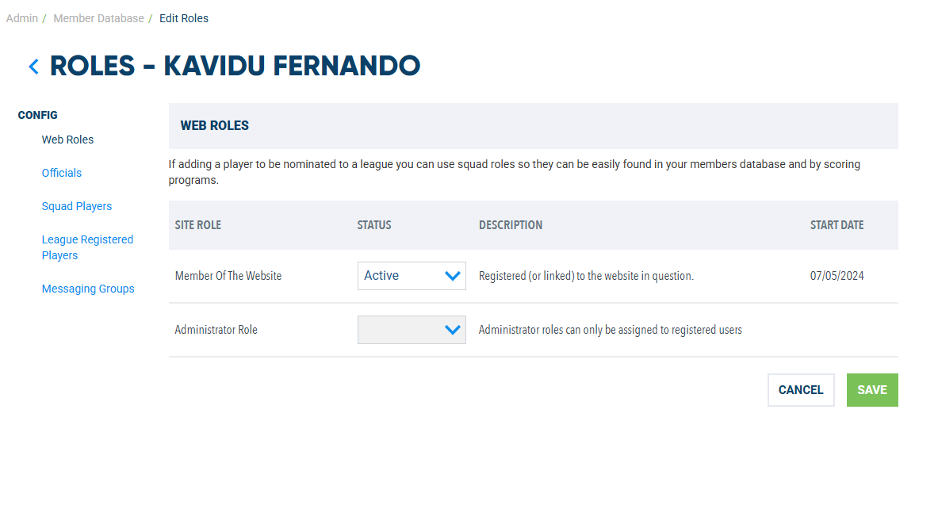Click the Member Of The Website row label
Screen dimensions: 938x510
click(228, 276)
